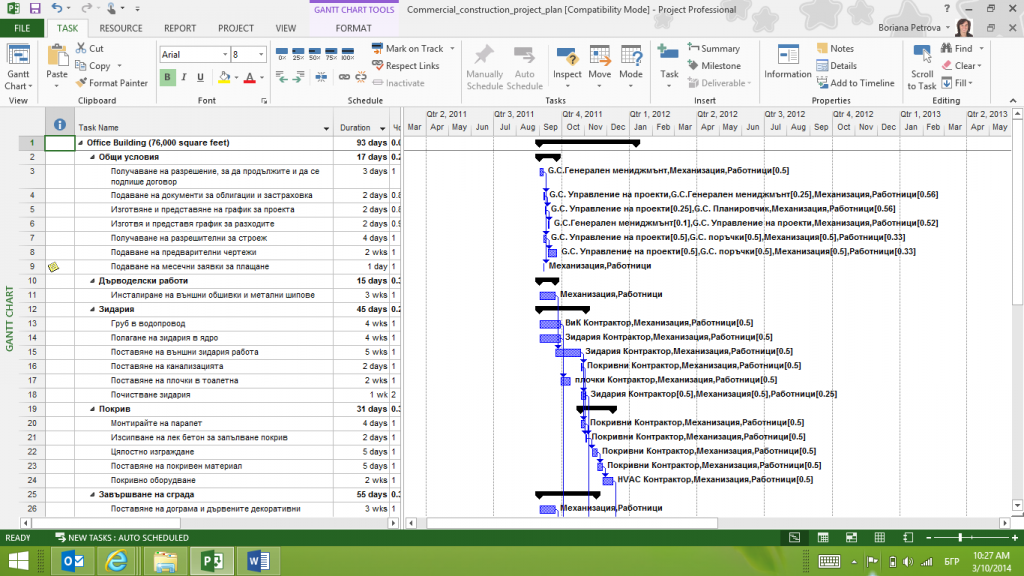The height and width of the screenshot is (576, 1024).
Task: Switch to the REPORT tab
Action: (x=180, y=28)
